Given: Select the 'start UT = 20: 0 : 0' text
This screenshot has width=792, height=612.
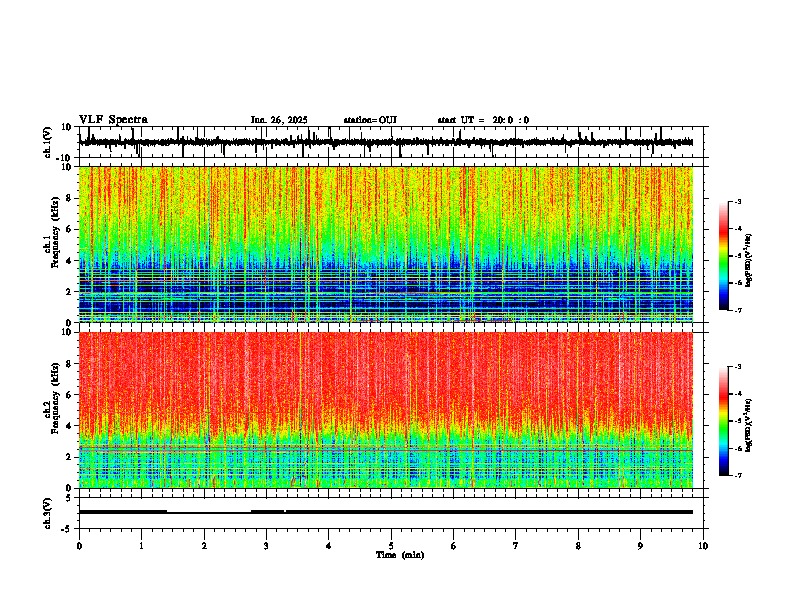Looking at the screenshot, I should tap(483, 120).
